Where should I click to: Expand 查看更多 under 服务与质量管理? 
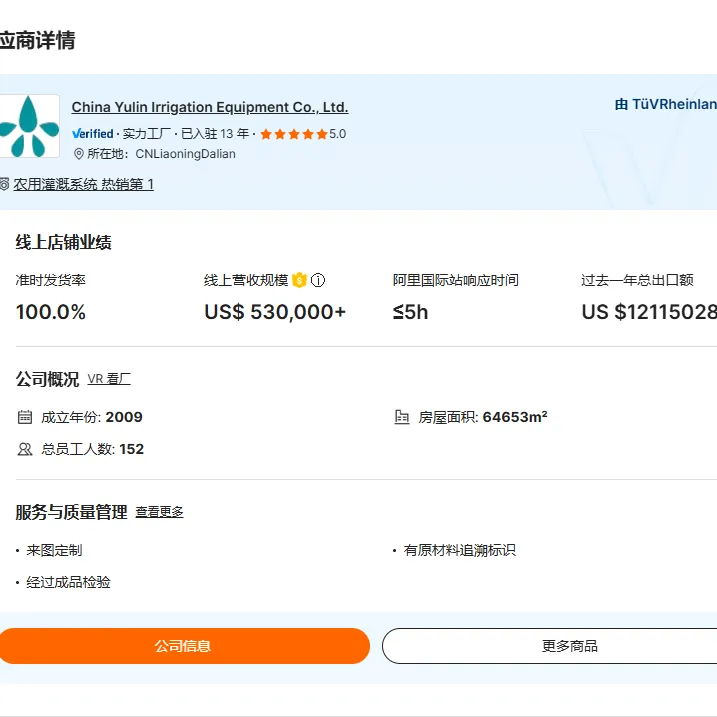(159, 512)
